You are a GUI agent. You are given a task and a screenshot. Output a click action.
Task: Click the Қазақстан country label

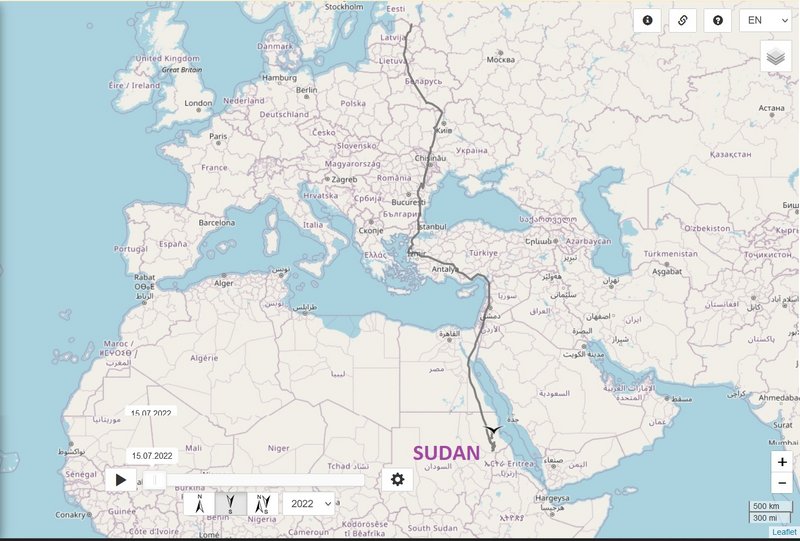[x=730, y=154]
